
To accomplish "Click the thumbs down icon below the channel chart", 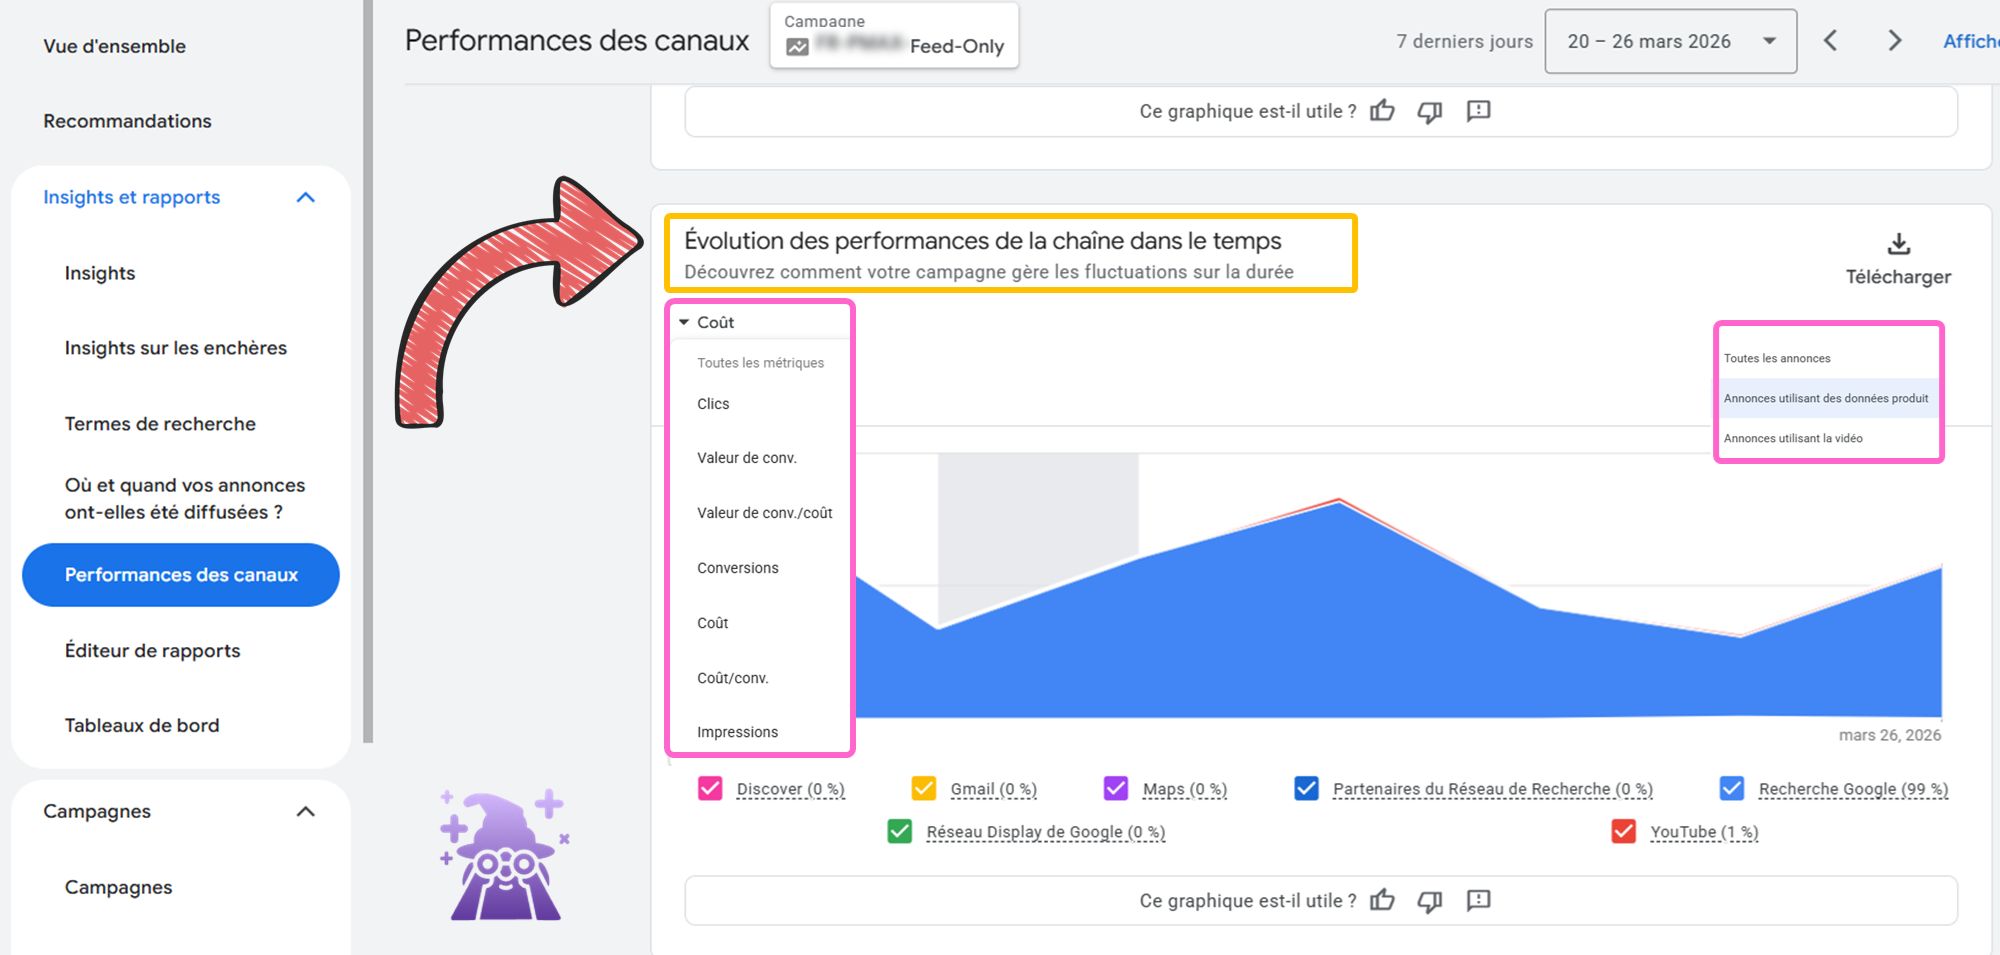I will click(x=1430, y=900).
